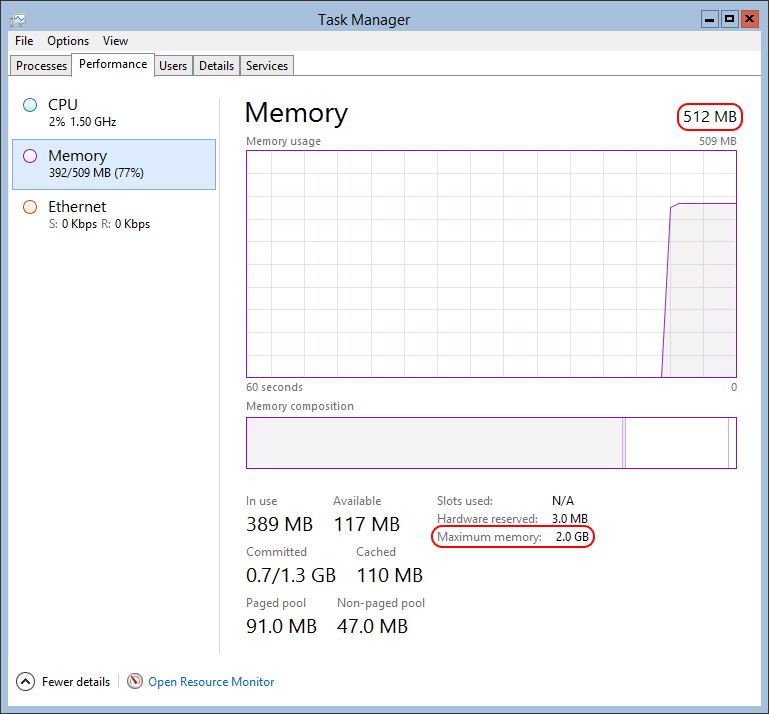Click the 2% 1.50 GHz CPU text

click(82, 122)
